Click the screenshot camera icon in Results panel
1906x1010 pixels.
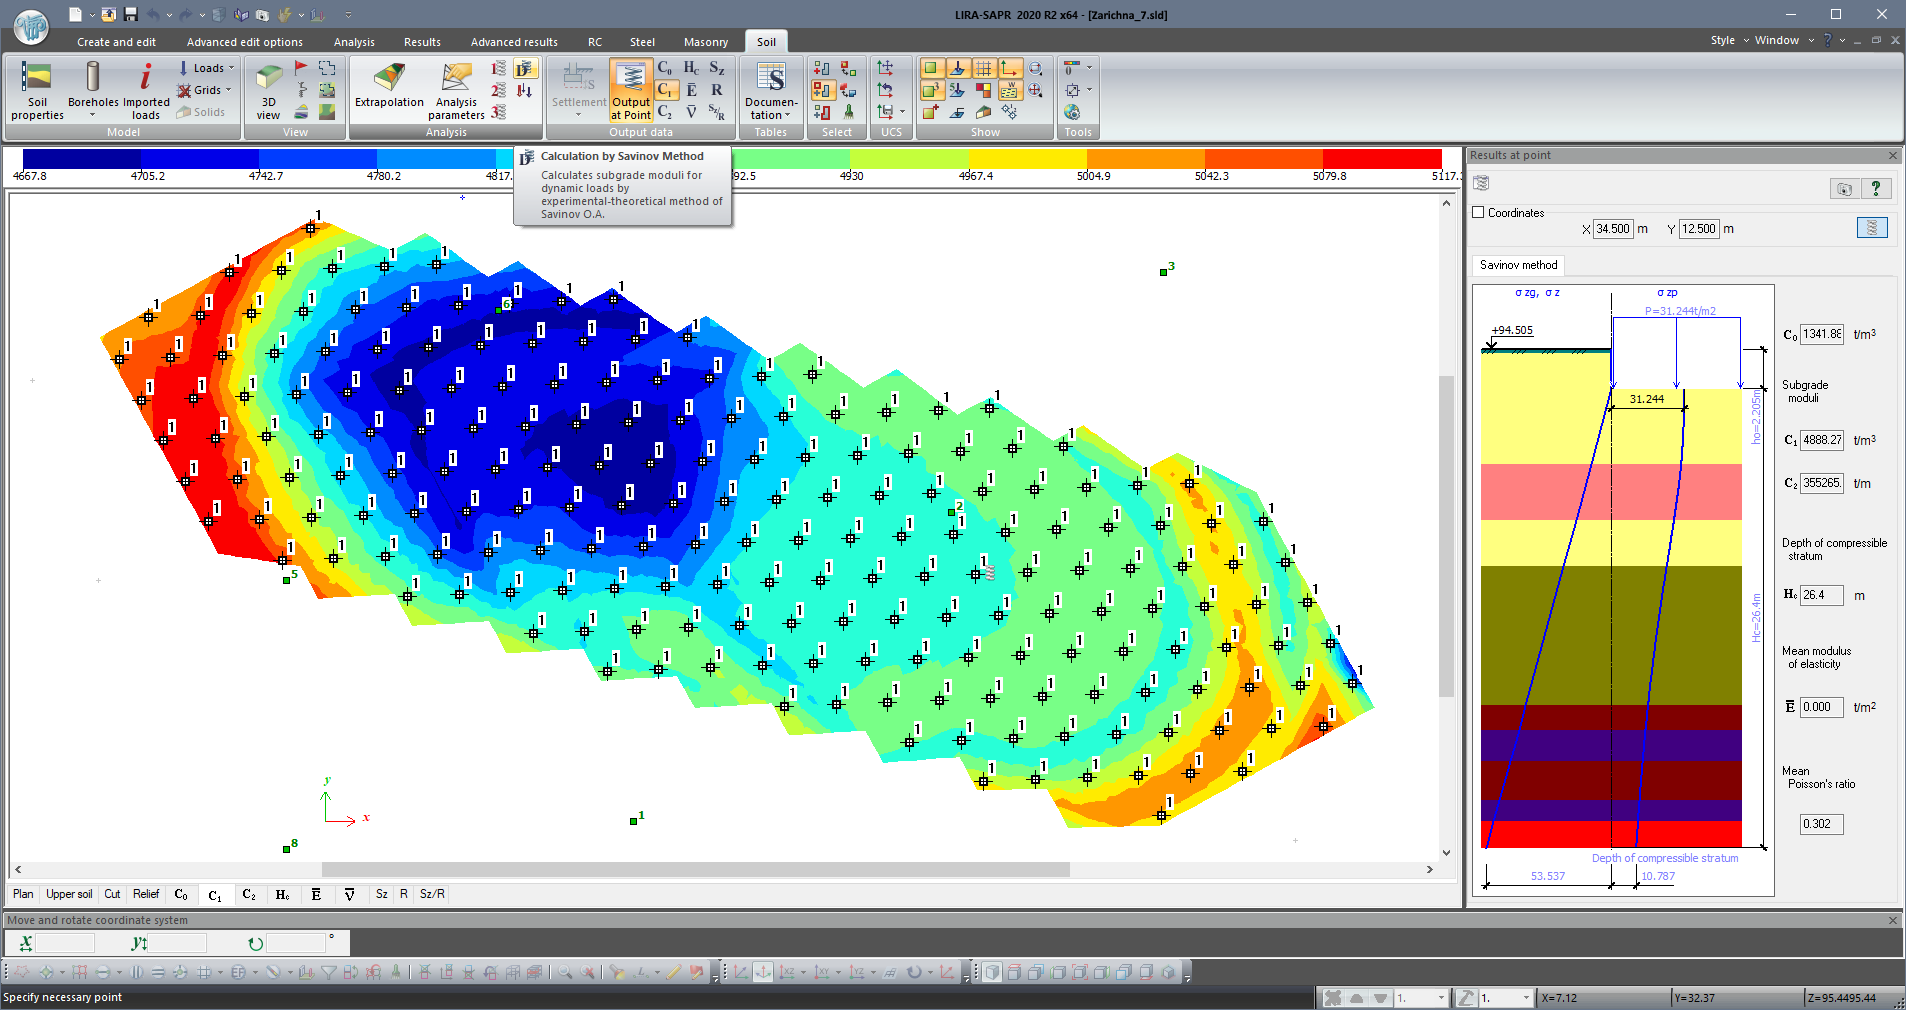(1845, 188)
